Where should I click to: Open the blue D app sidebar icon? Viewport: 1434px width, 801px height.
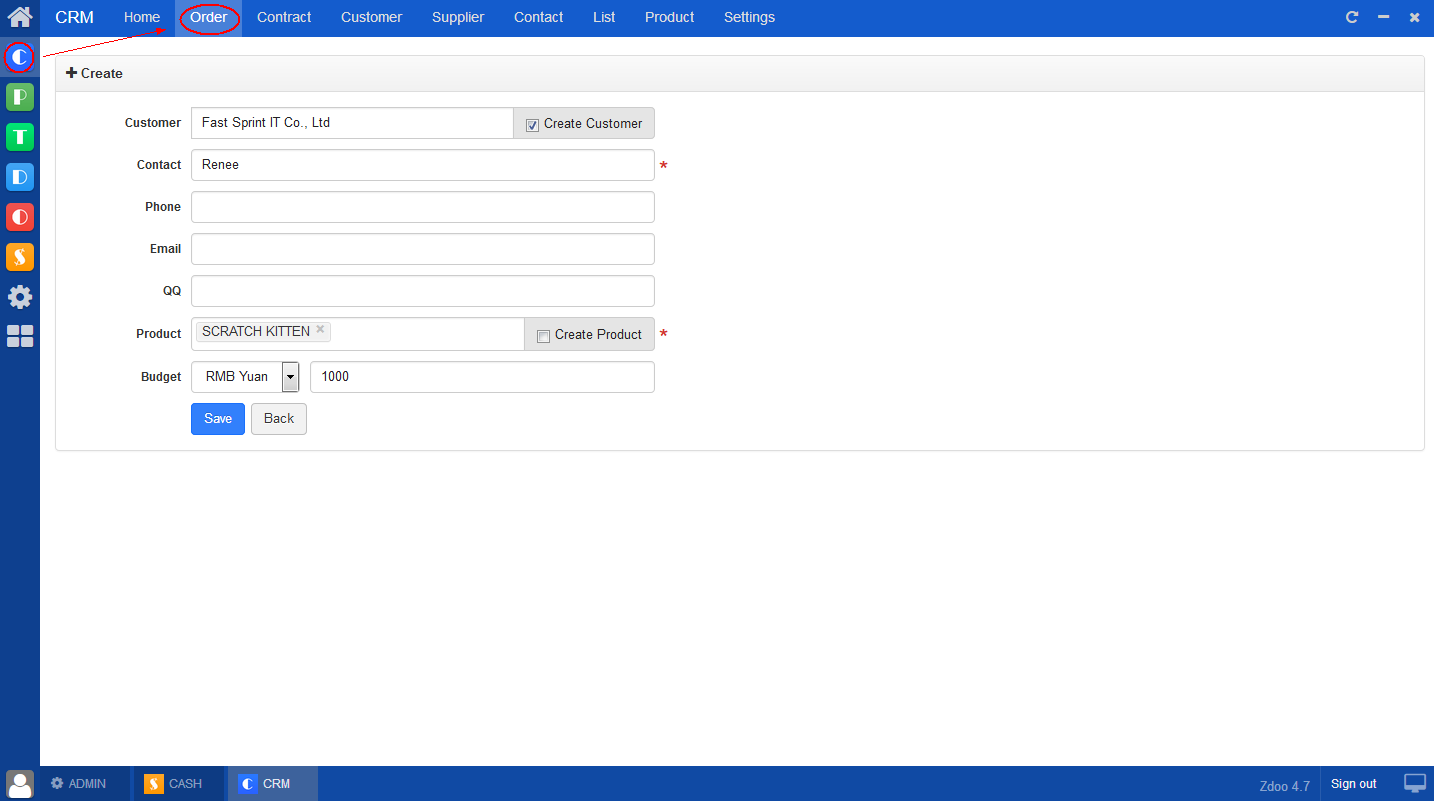pos(20,177)
